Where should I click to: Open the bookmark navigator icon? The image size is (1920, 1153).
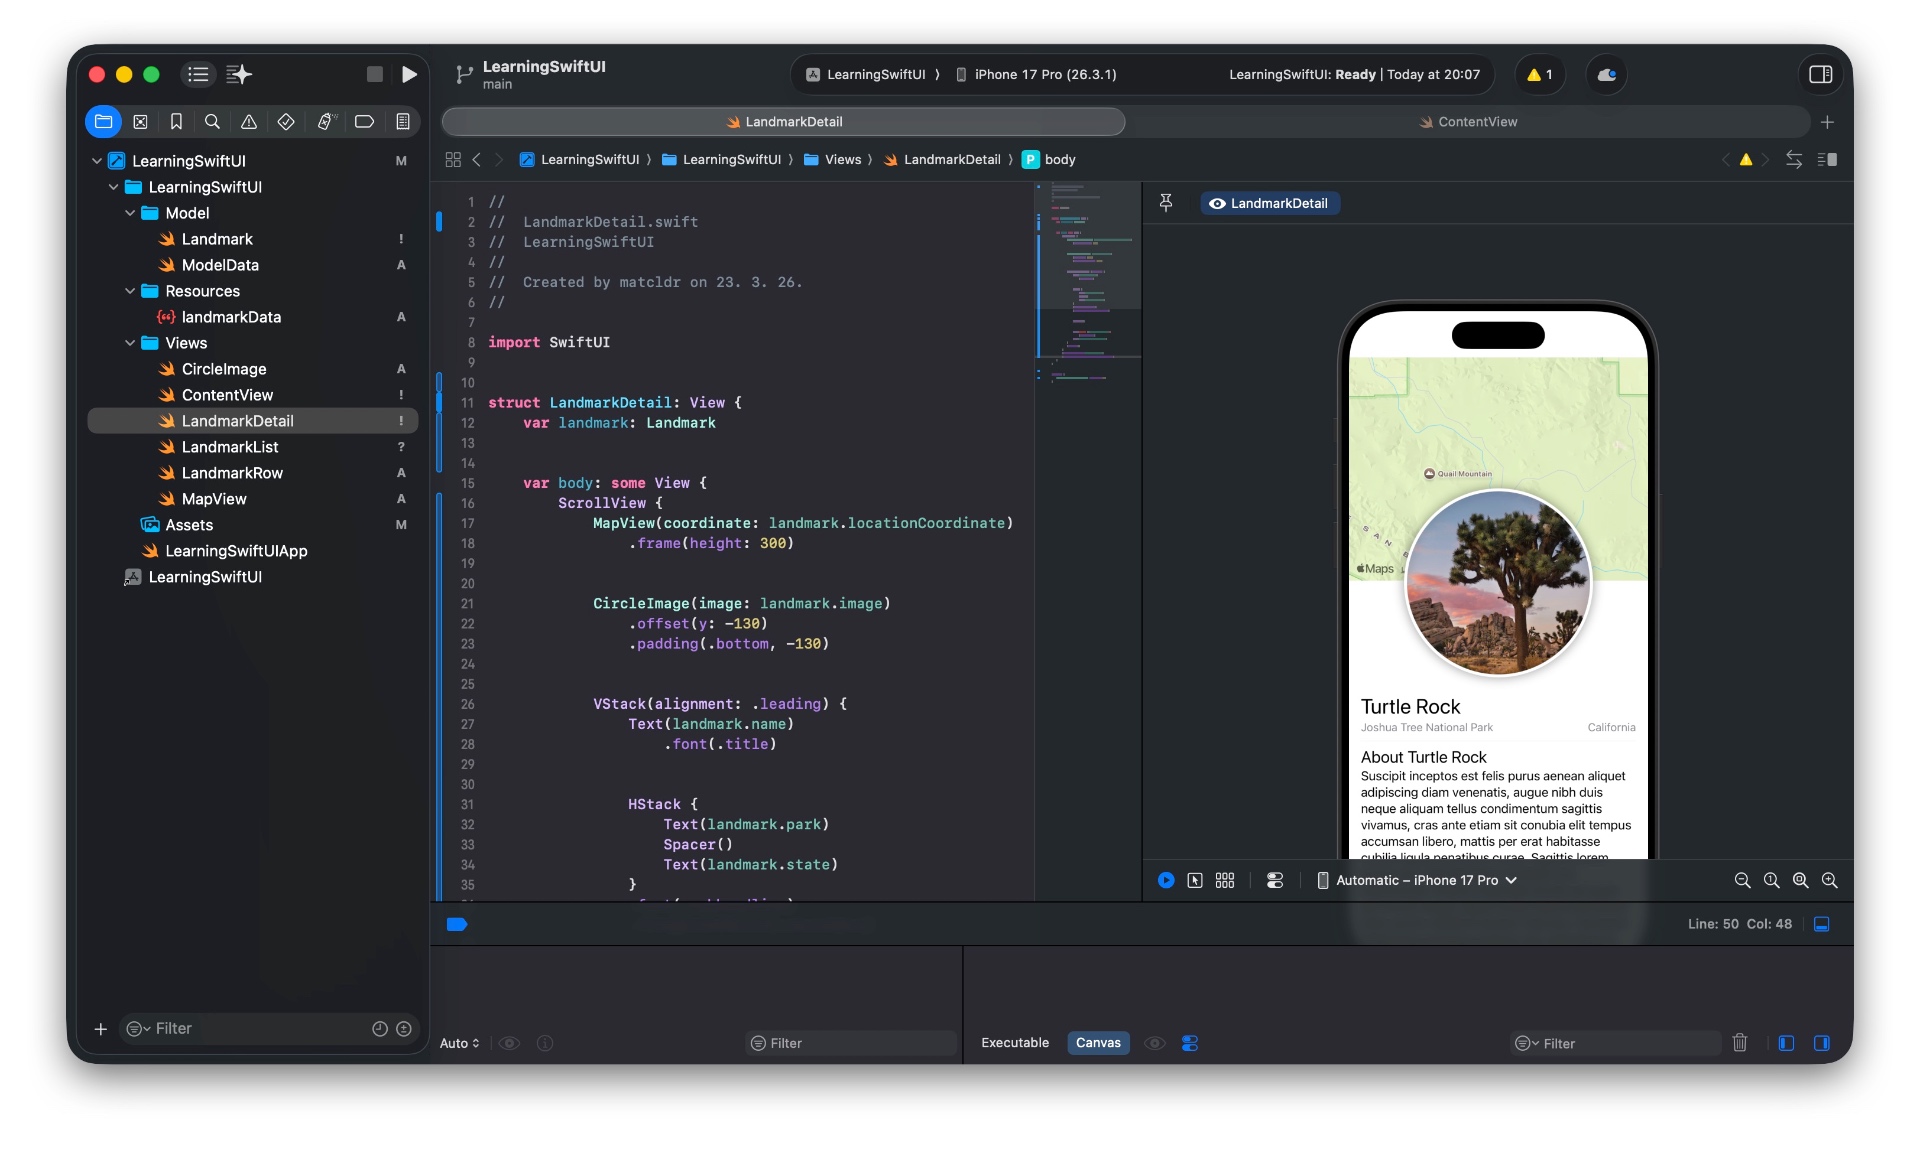pyautogui.click(x=176, y=122)
